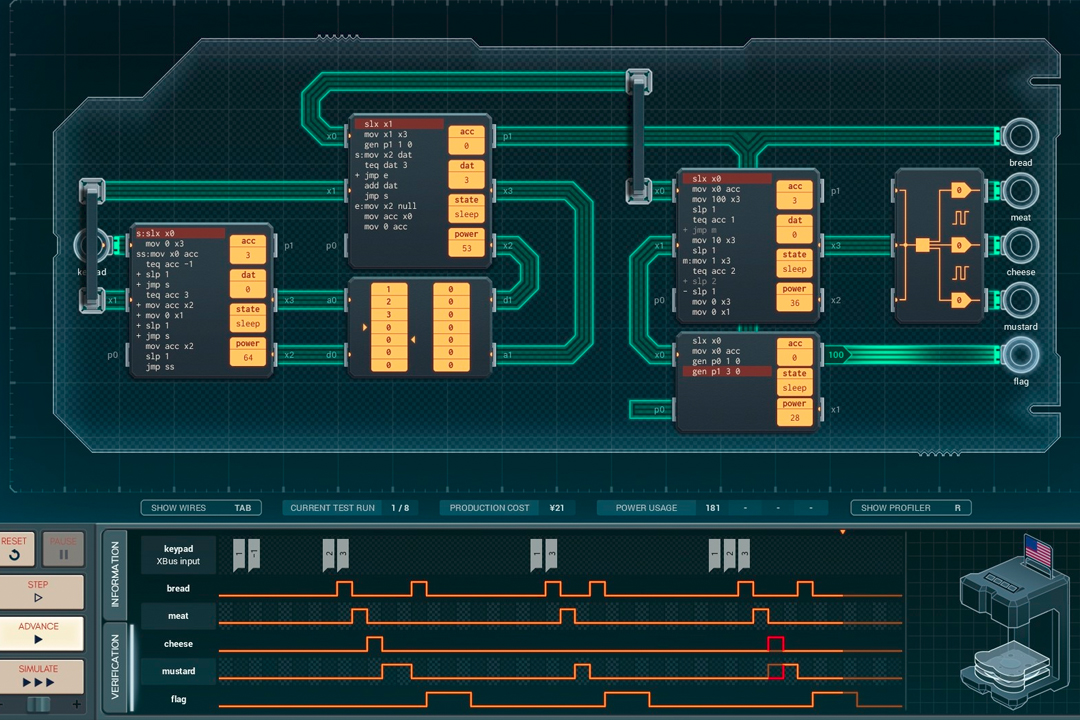1080x720 pixels.
Task: Click the code line 'gen p1 1 0'
Action: (388, 145)
